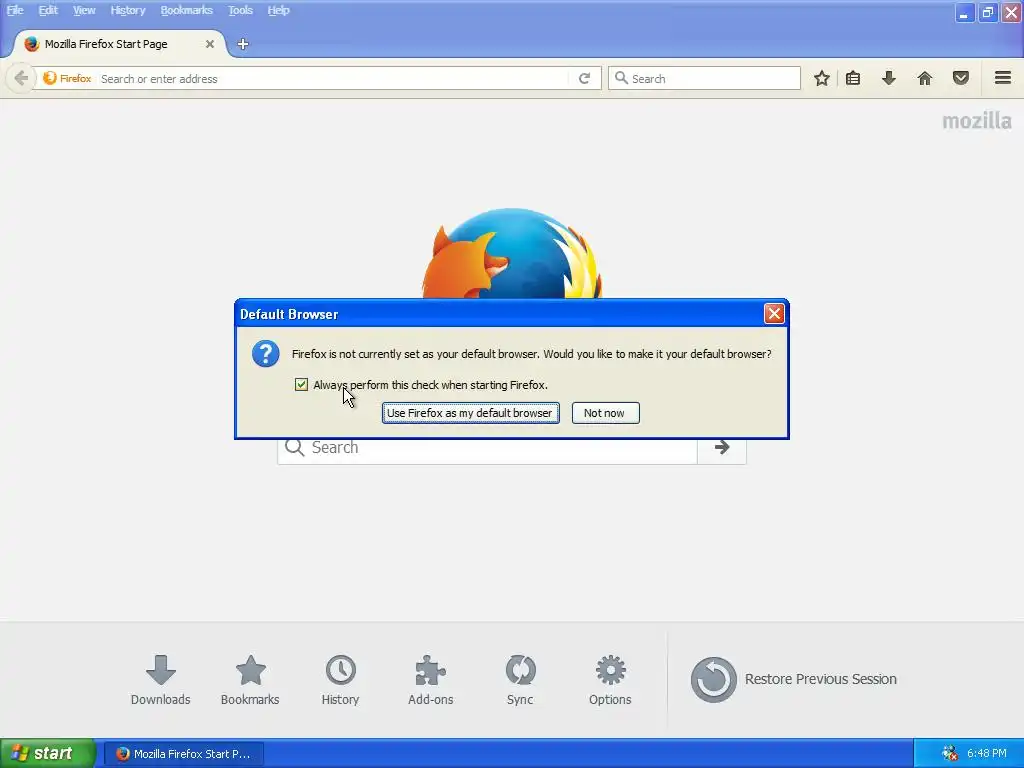Close the Default Browser dialog
Image resolution: width=1024 pixels, height=768 pixels.
(x=774, y=314)
